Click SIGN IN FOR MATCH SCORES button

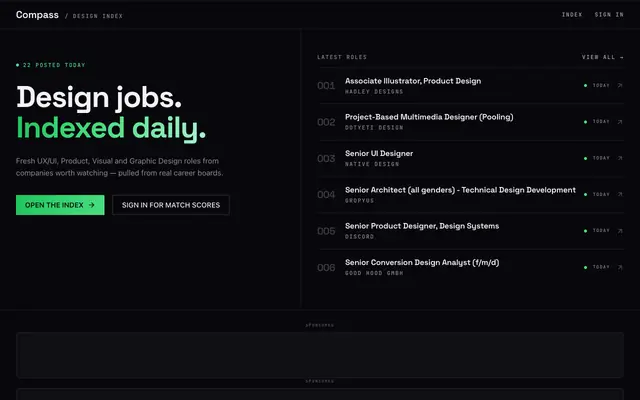coord(171,205)
